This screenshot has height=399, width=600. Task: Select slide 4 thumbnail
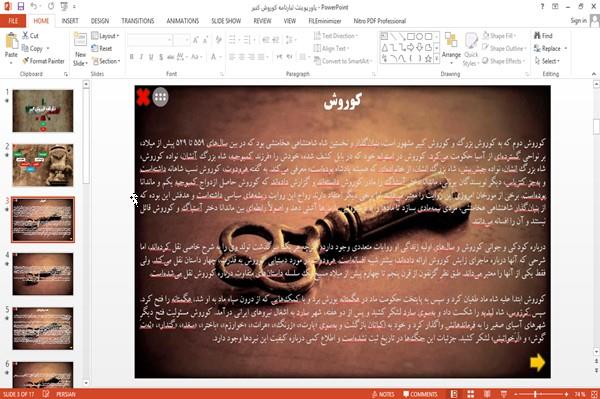43,274
